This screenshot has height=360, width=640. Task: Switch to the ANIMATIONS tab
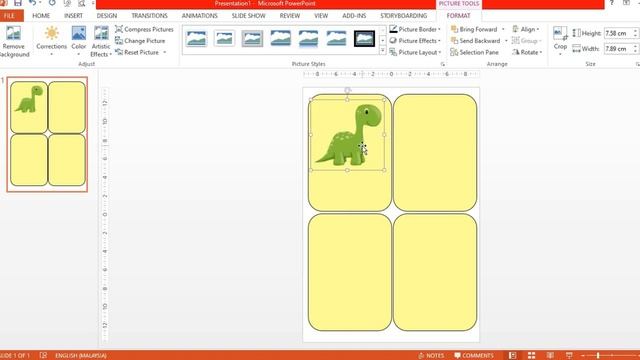click(x=200, y=16)
